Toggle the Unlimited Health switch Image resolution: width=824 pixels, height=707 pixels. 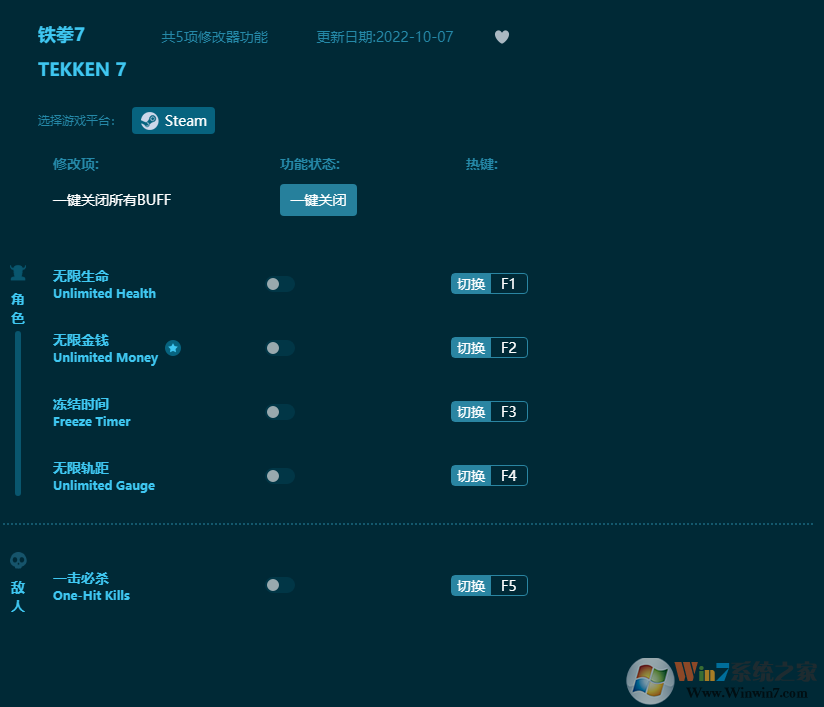[280, 284]
